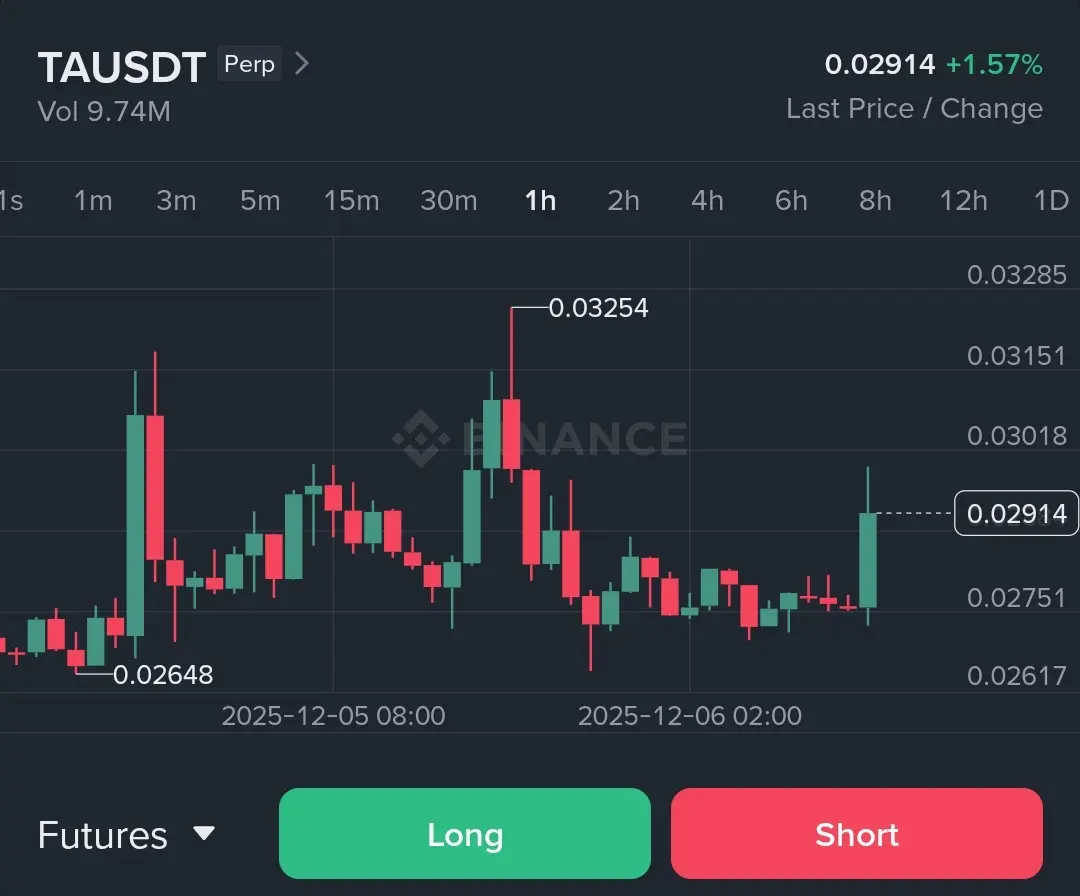
Task: Choose the 4h timeframe
Action: (707, 201)
